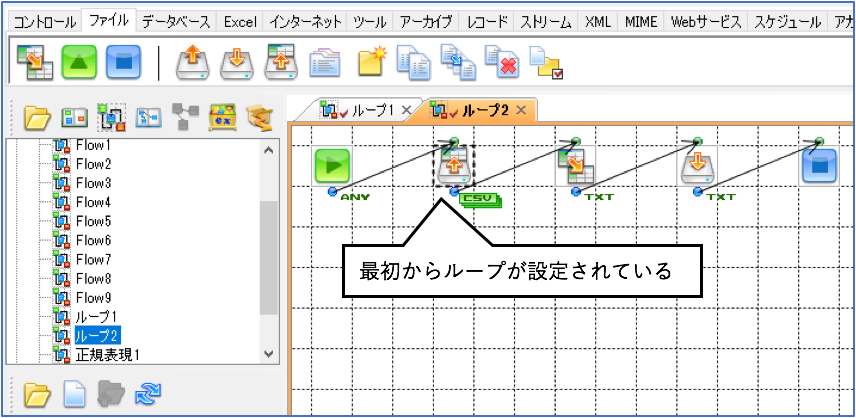Open the yellow folder icon above the tree
The height and width of the screenshot is (418, 856).
(37, 116)
